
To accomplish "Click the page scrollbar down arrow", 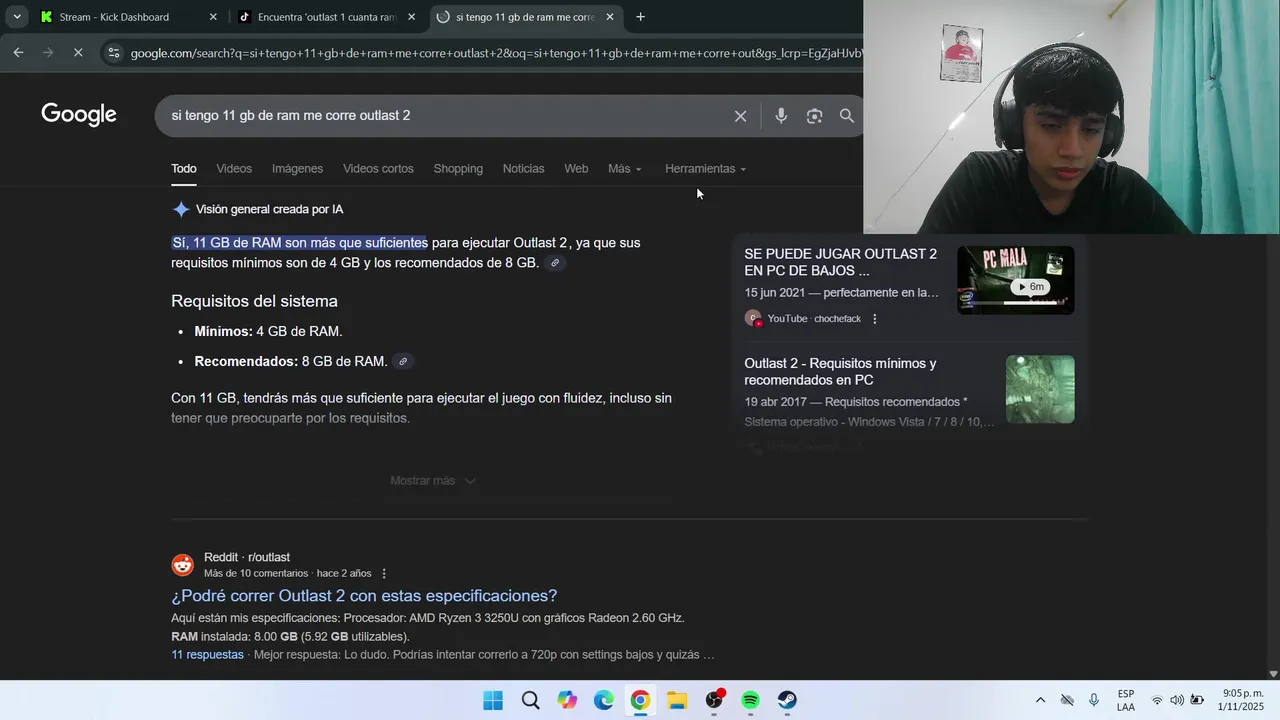I will tap(1273, 674).
